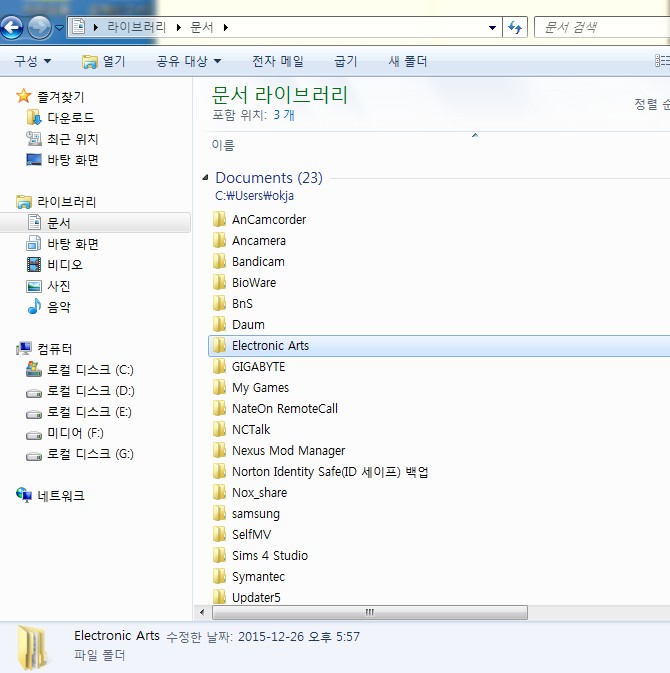Create a folder with 새 폴더
Image resolution: width=670 pixels, height=673 pixels.
pos(408,61)
